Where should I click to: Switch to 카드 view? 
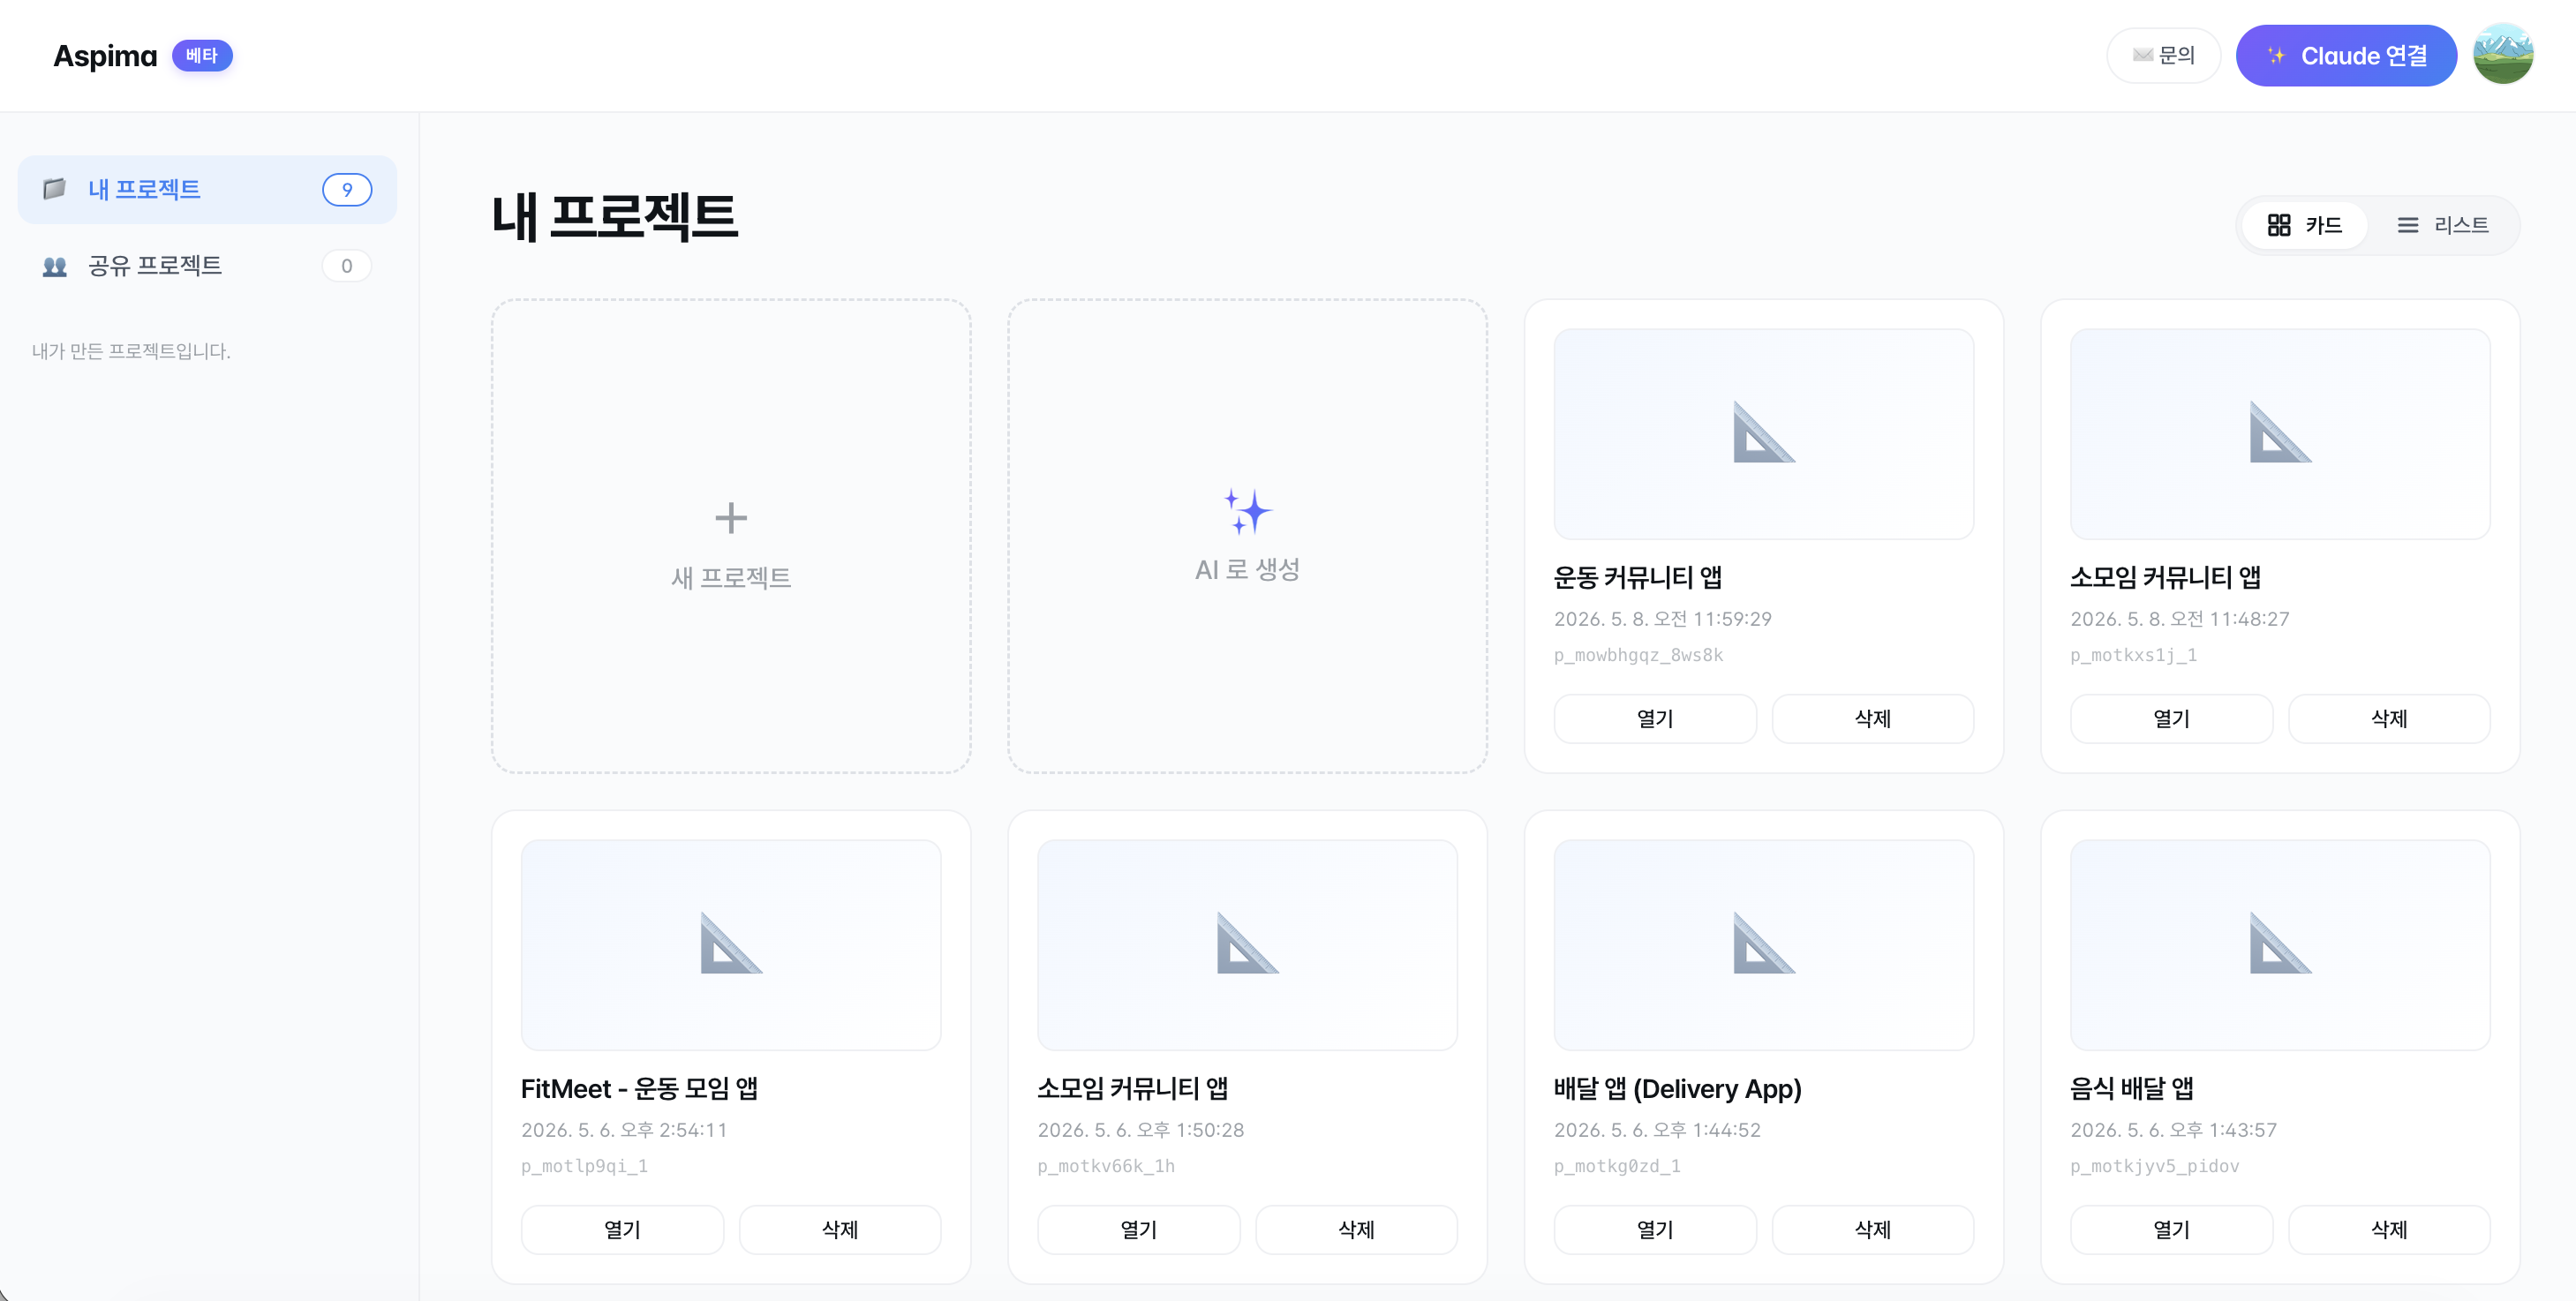(2304, 225)
